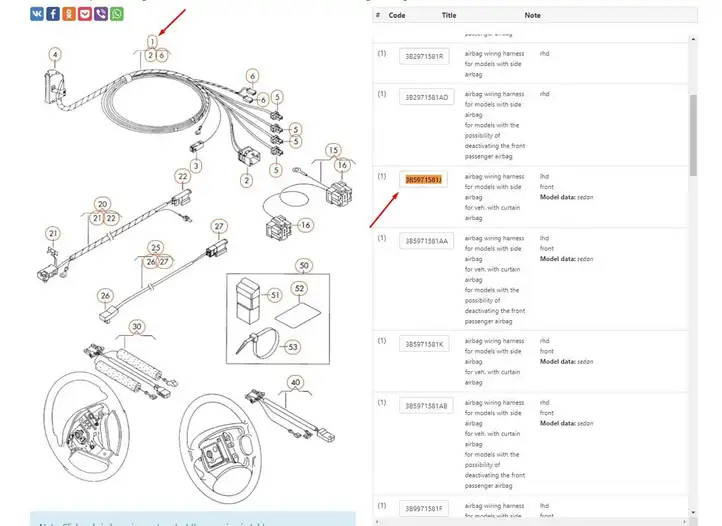
Task: Select callout number 50 on diagram
Action: [x=303, y=265]
